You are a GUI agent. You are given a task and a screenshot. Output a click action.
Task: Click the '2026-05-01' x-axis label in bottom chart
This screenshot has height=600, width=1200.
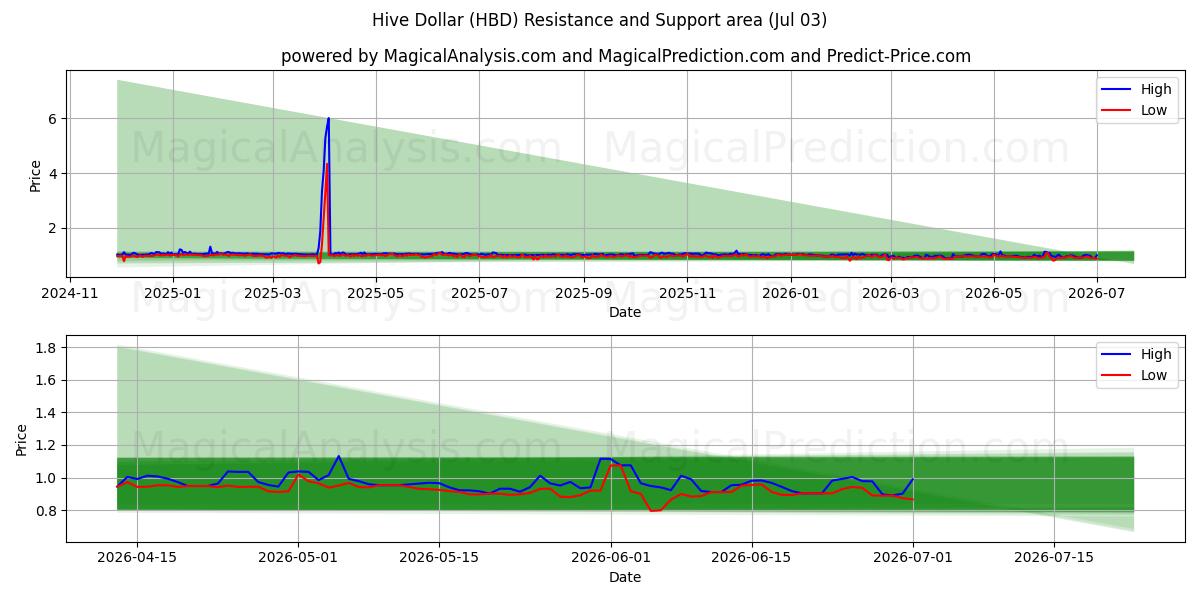[x=299, y=558]
